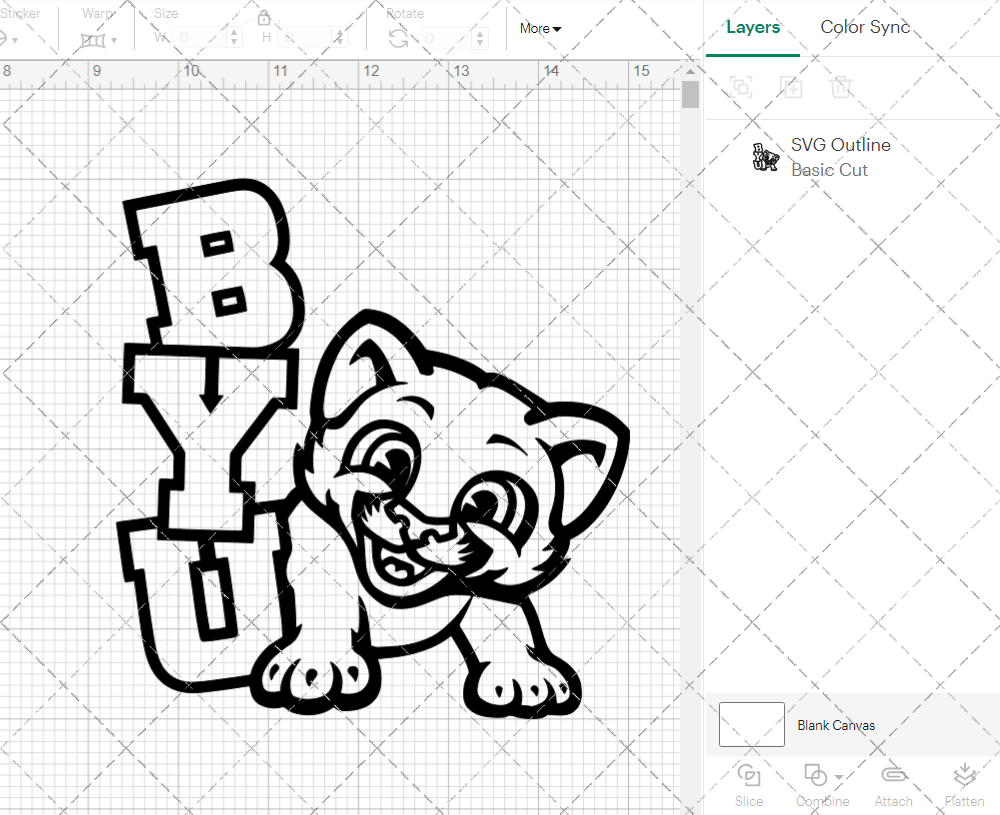Select the Attach tool
The width and height of the screenshot is (1000, 815).
(893, 785)
